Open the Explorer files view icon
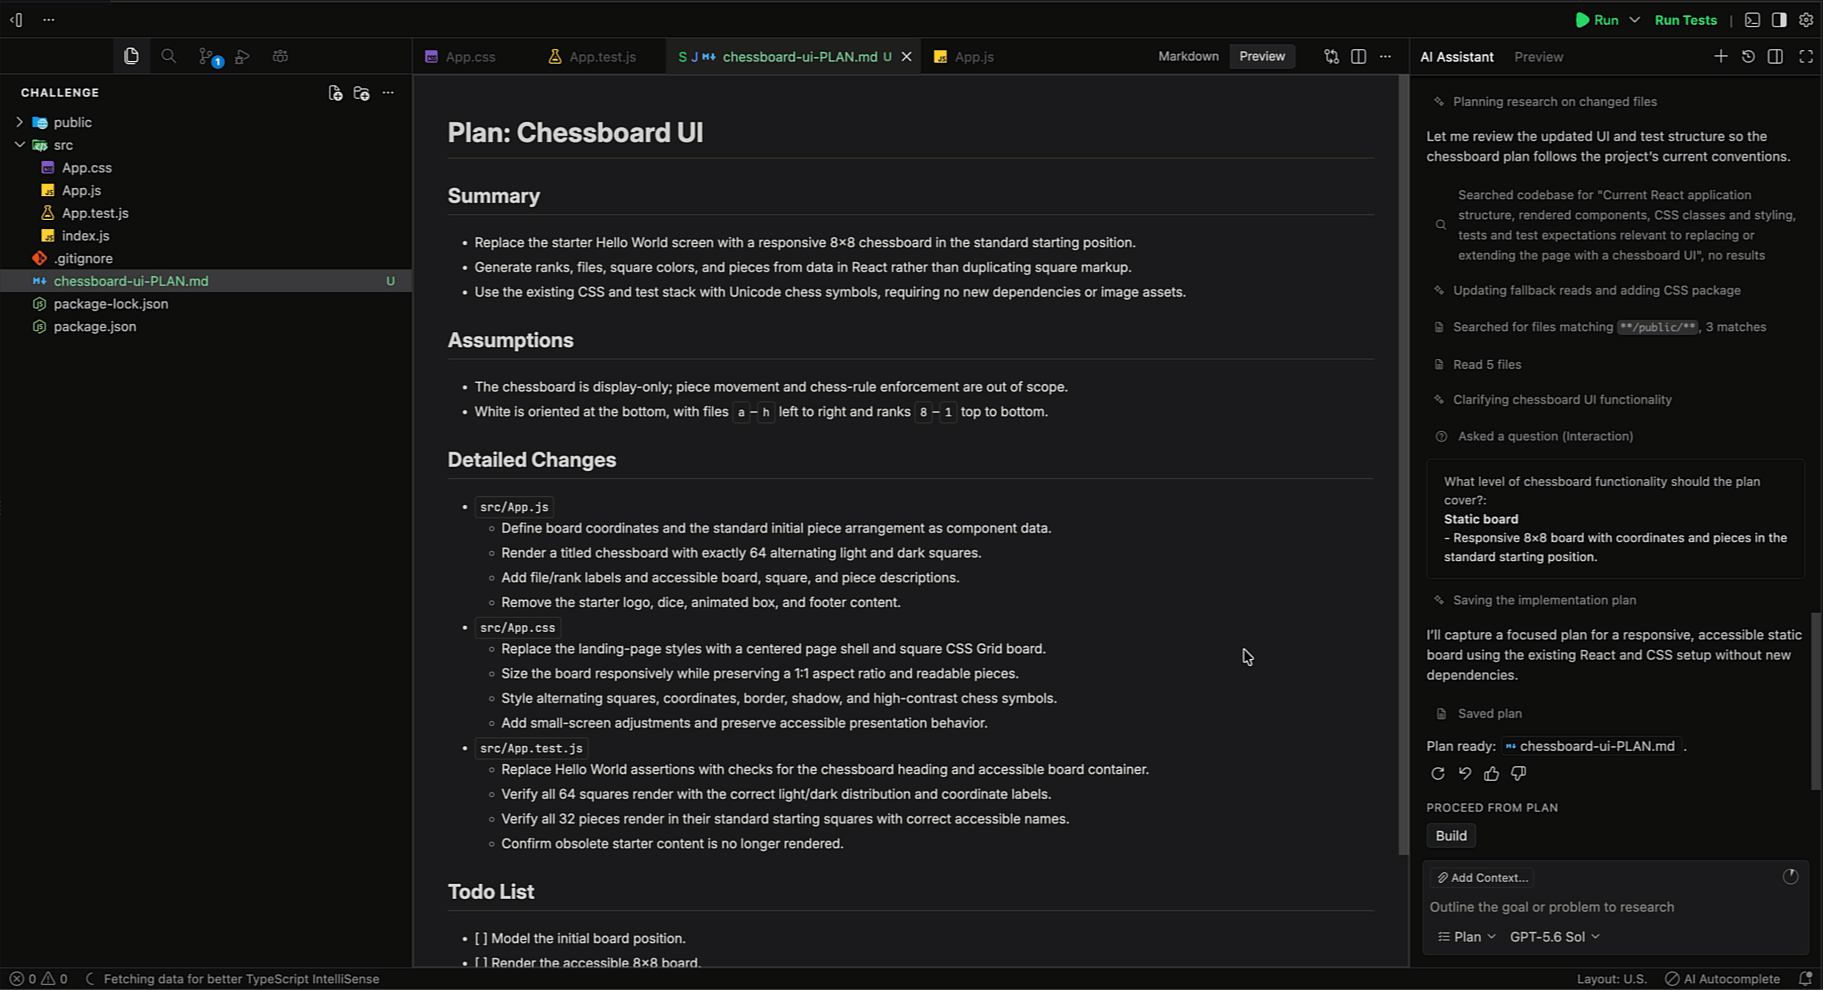1823x990 pixels. point(131,56)
